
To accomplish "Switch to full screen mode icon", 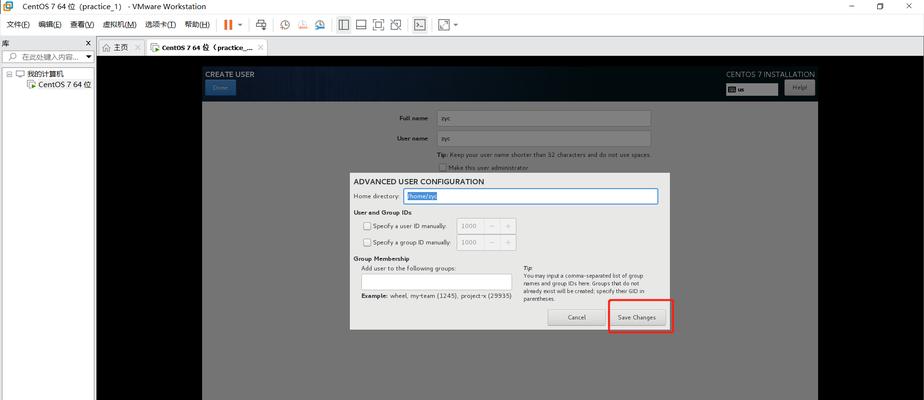I will coord(378,25).
